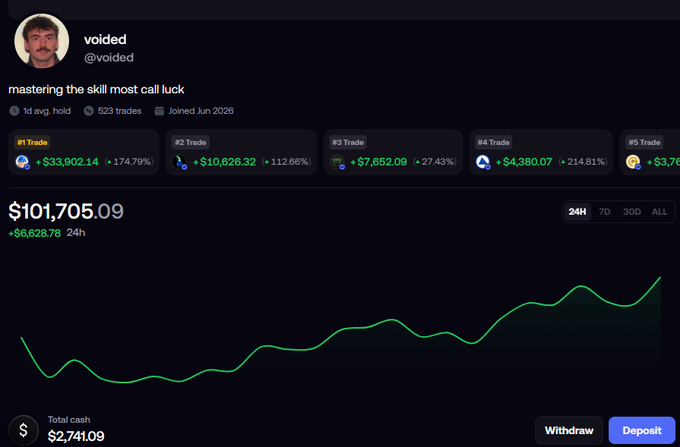This screenshot has width=680, height=447.
Task: Click the $2,741.09 cash amount
Action: (76, 436)
